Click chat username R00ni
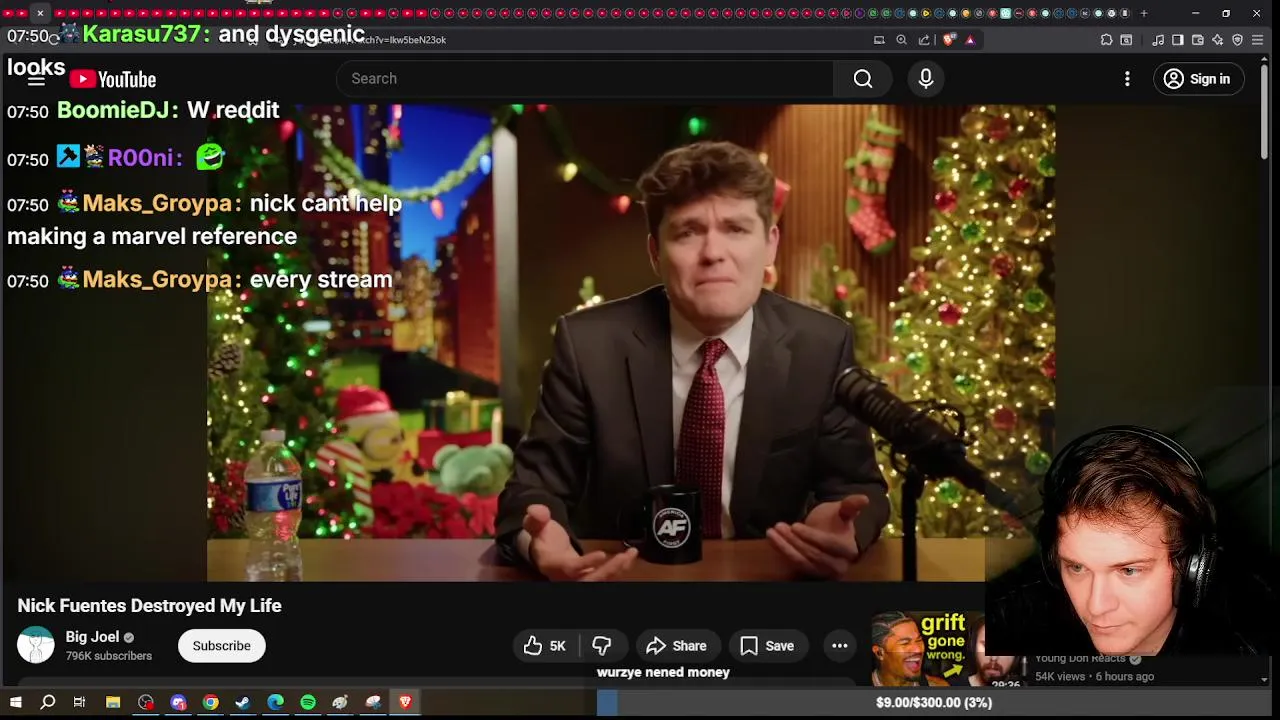1280x720 pixels. (141, 158)
